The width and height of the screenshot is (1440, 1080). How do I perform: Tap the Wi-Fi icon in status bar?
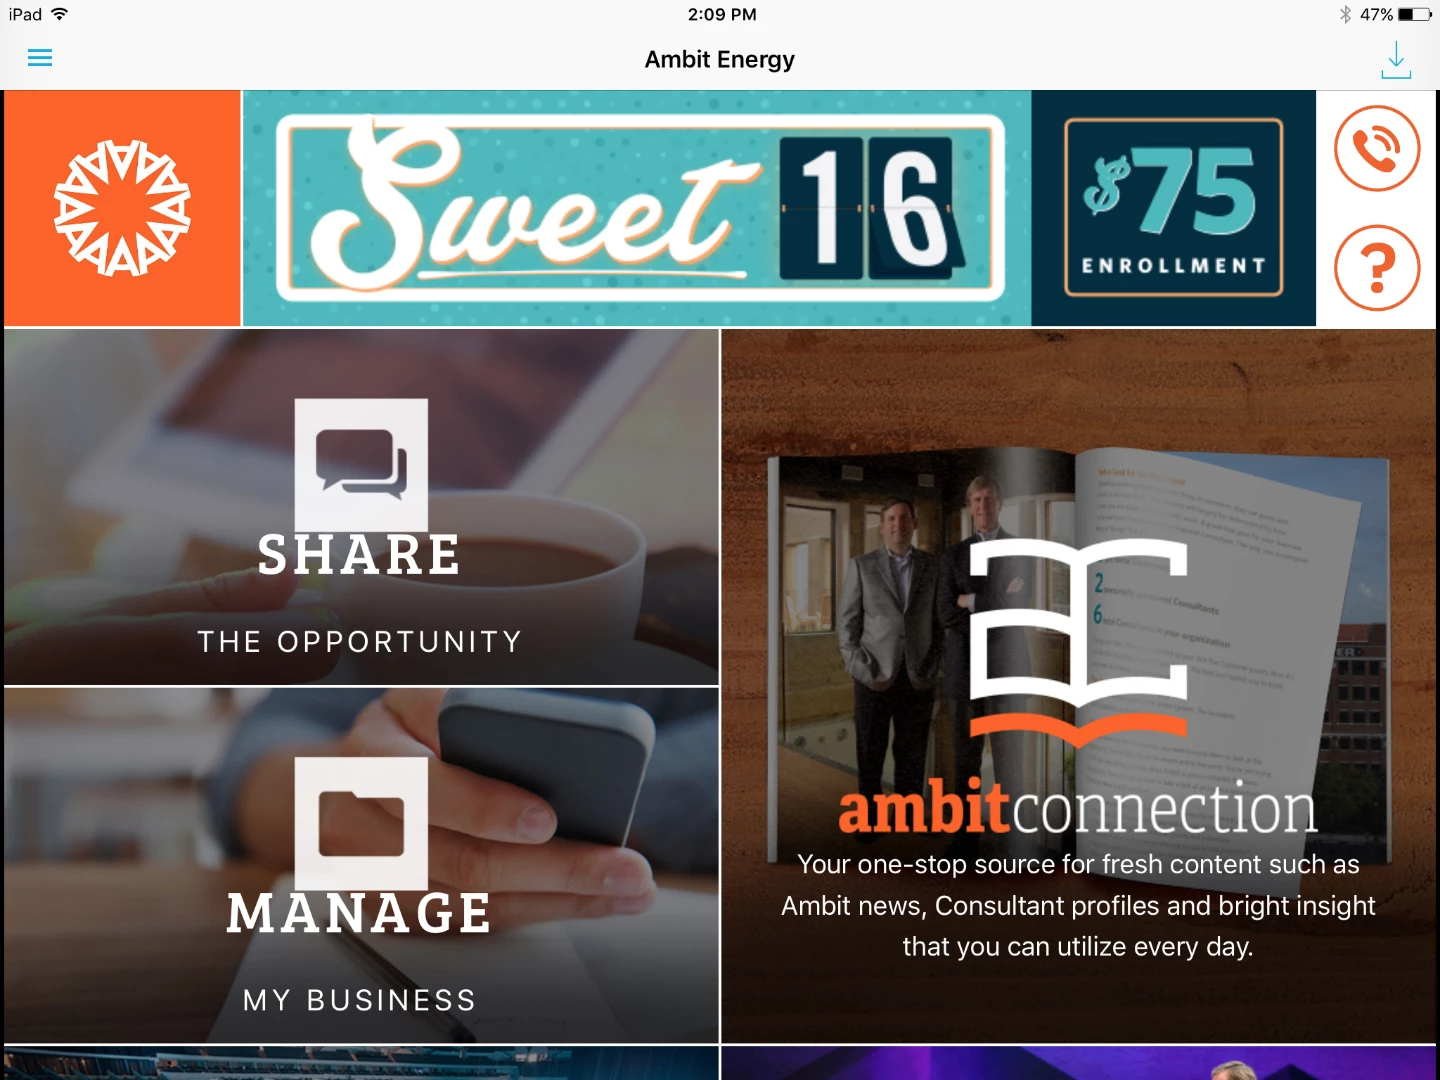coord(60,14)
